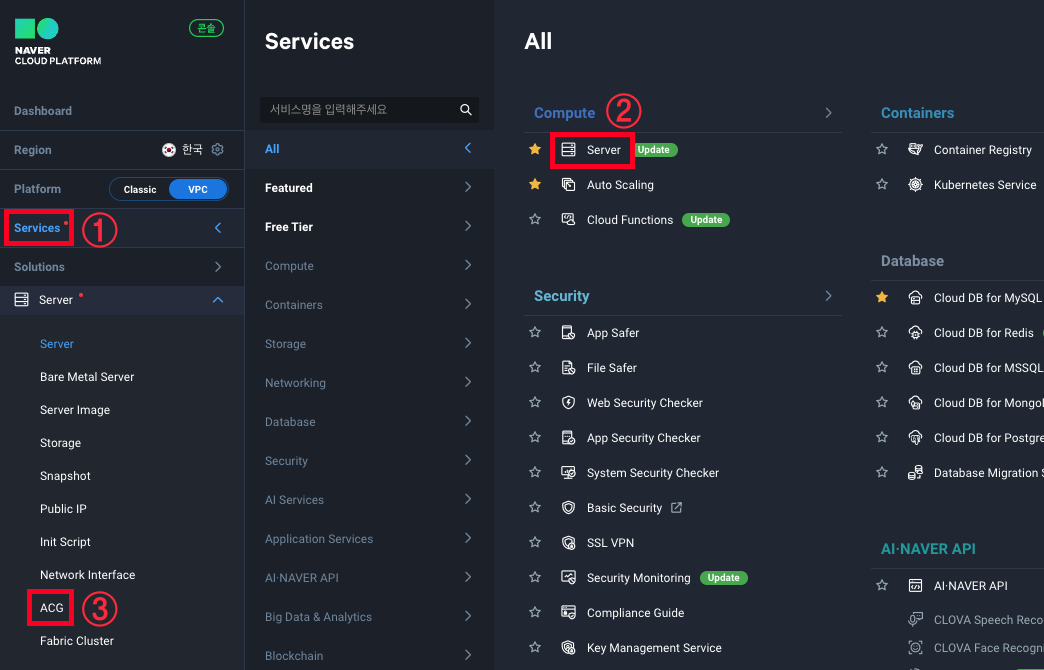Open the Server Image submenu item
This screenshot has height=670, width=1044.
click(75, 410)
